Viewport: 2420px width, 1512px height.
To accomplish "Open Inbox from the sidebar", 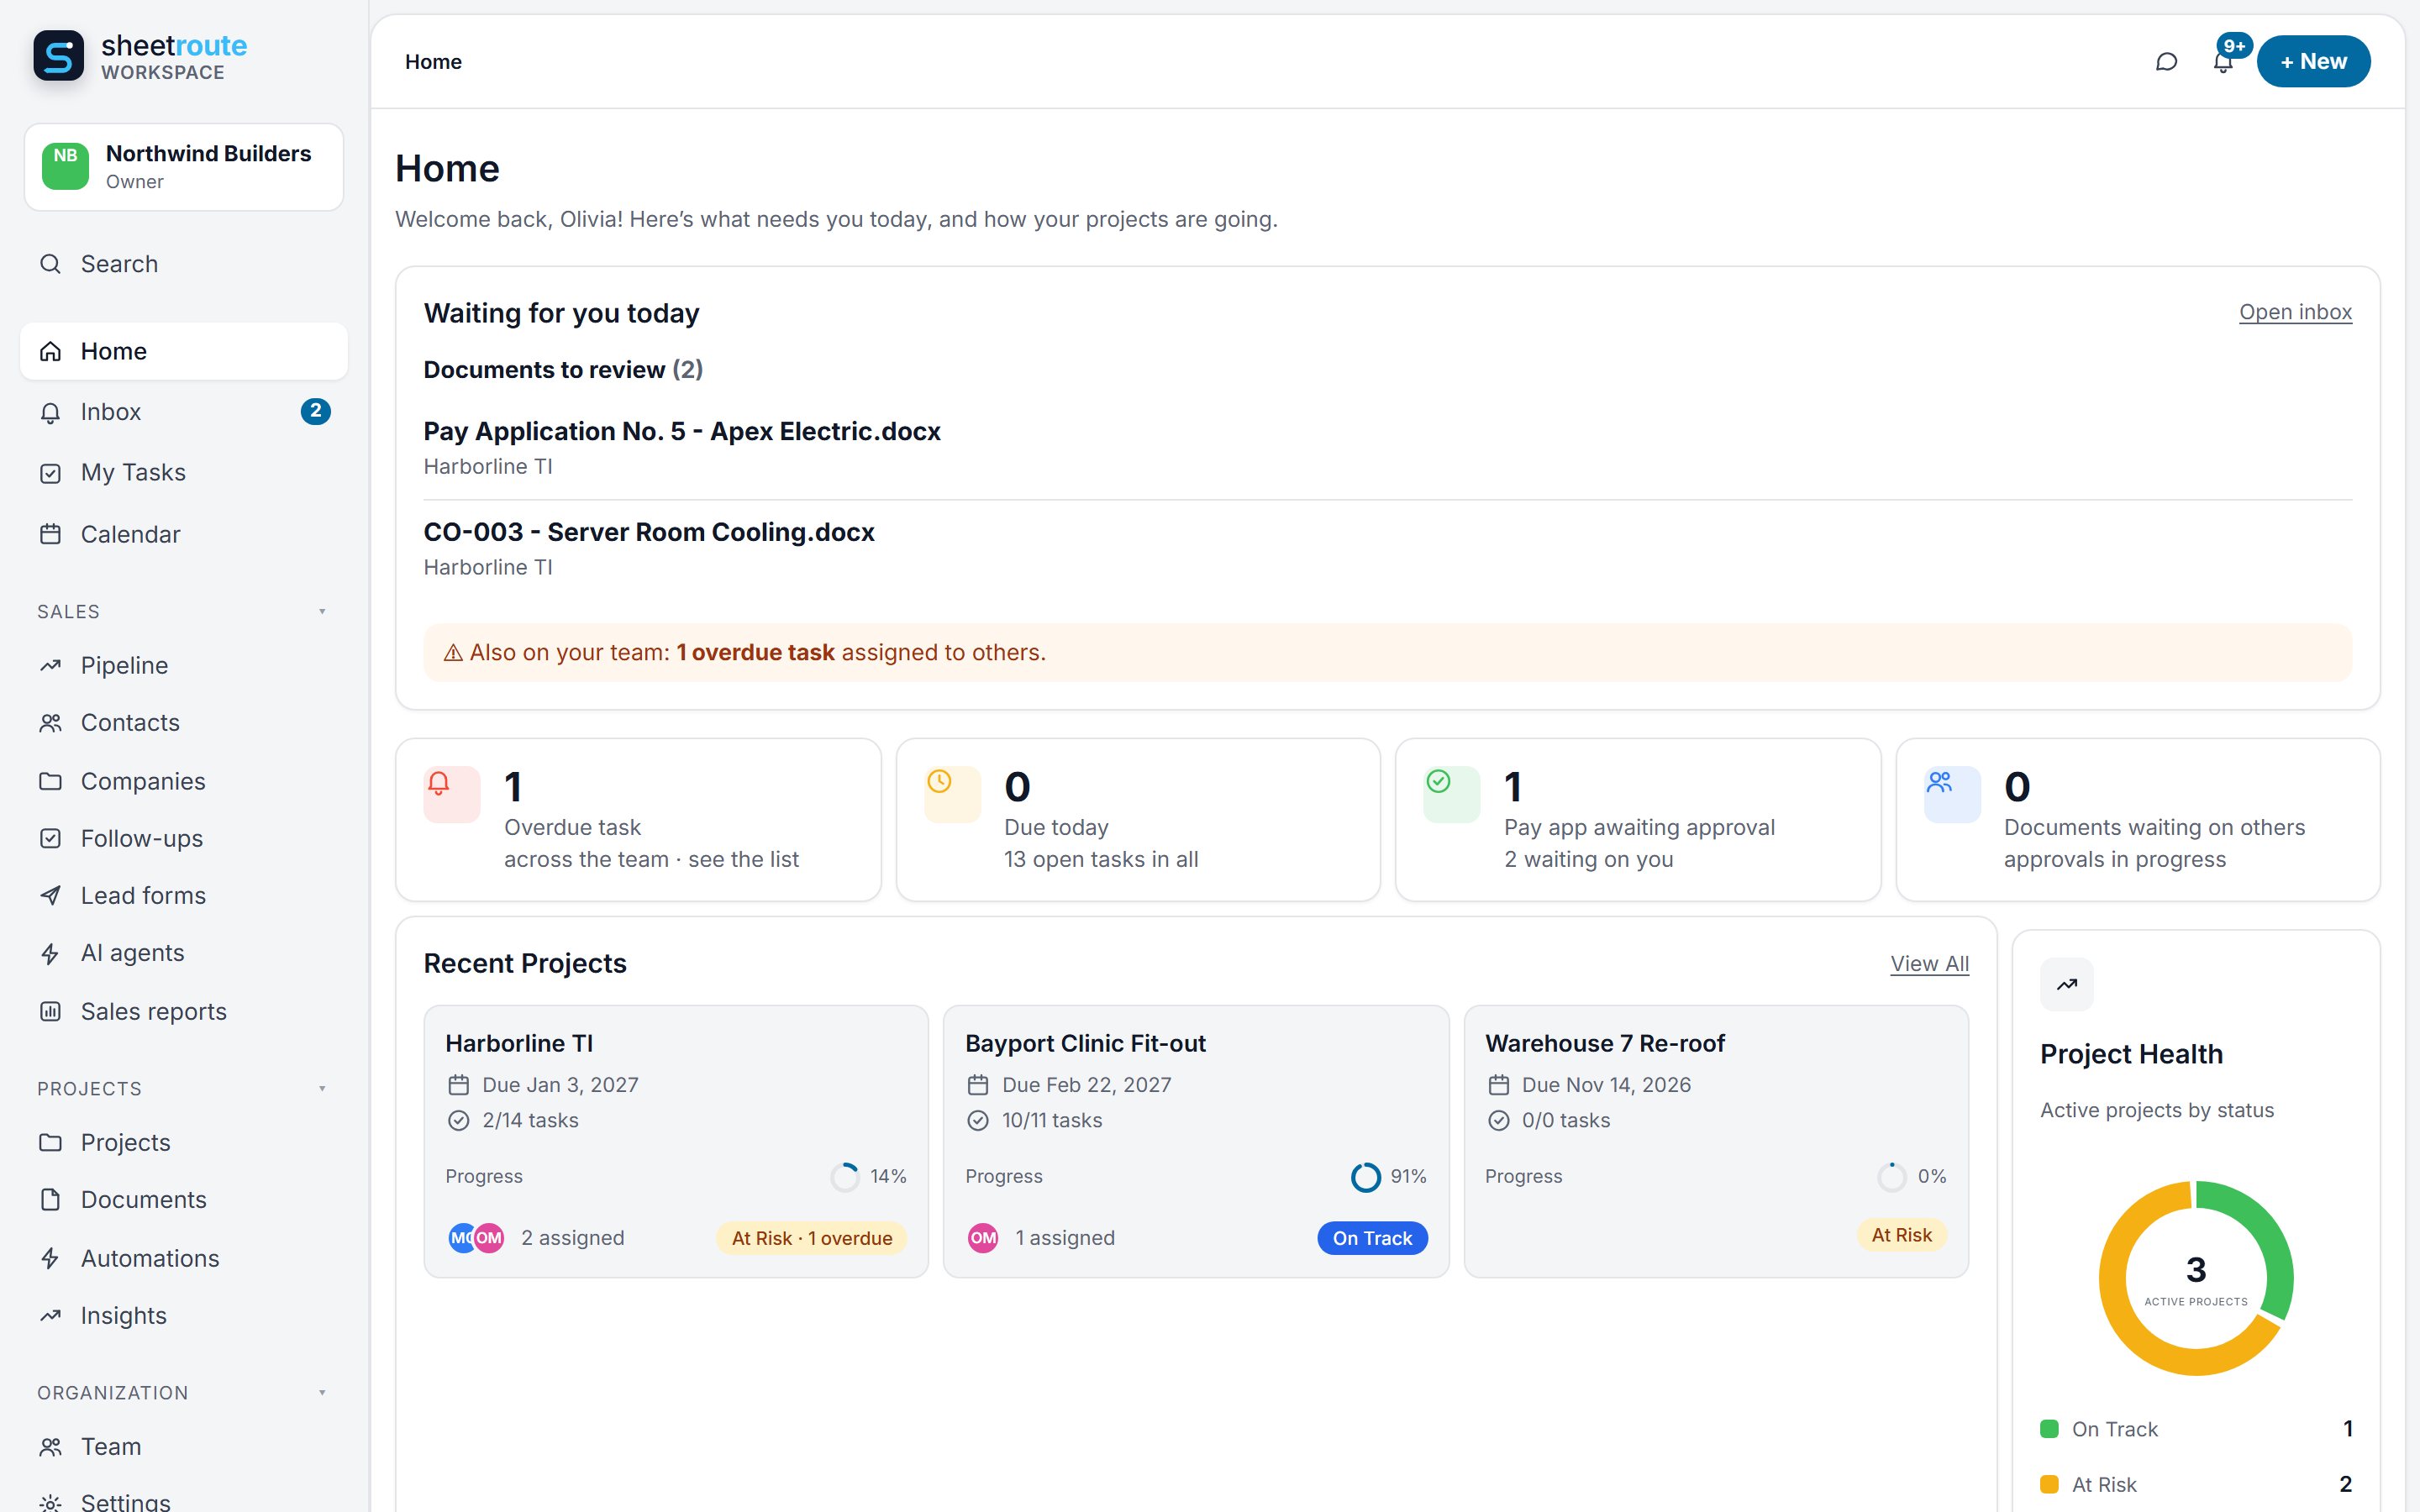I will tap(184, 412).
